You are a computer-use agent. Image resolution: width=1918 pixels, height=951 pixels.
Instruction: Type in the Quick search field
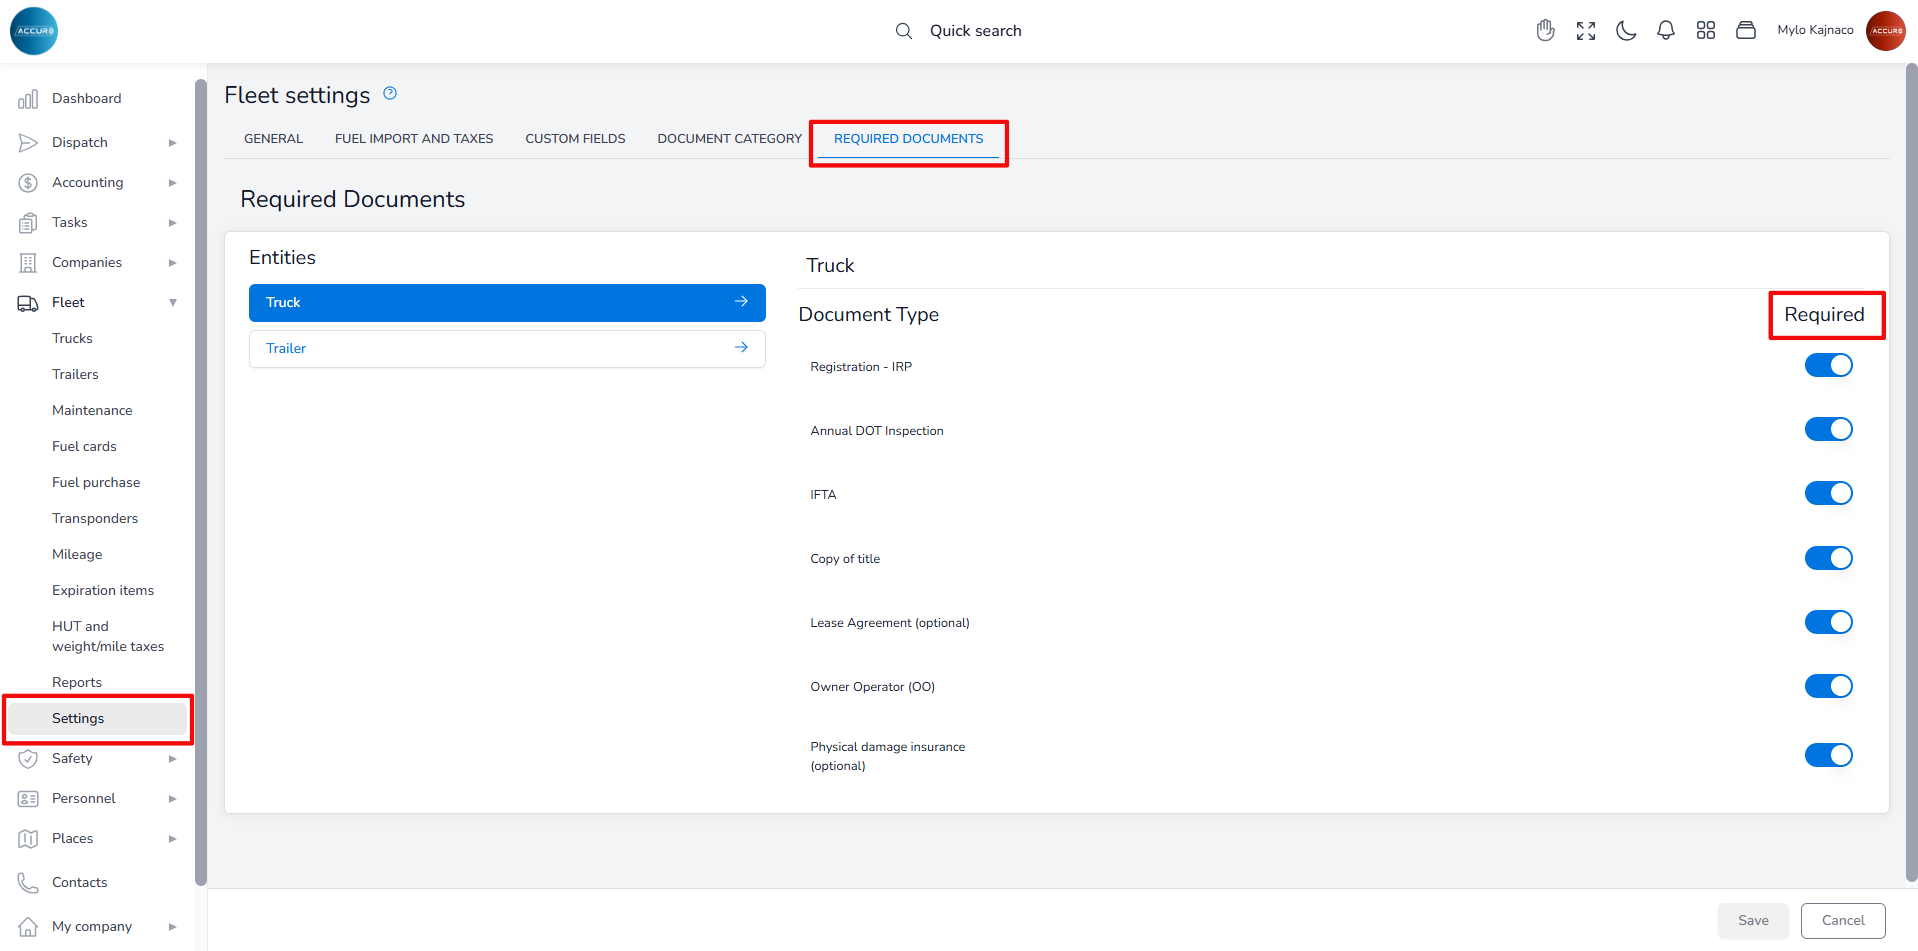pyautogui.click(x=976, y=31)
